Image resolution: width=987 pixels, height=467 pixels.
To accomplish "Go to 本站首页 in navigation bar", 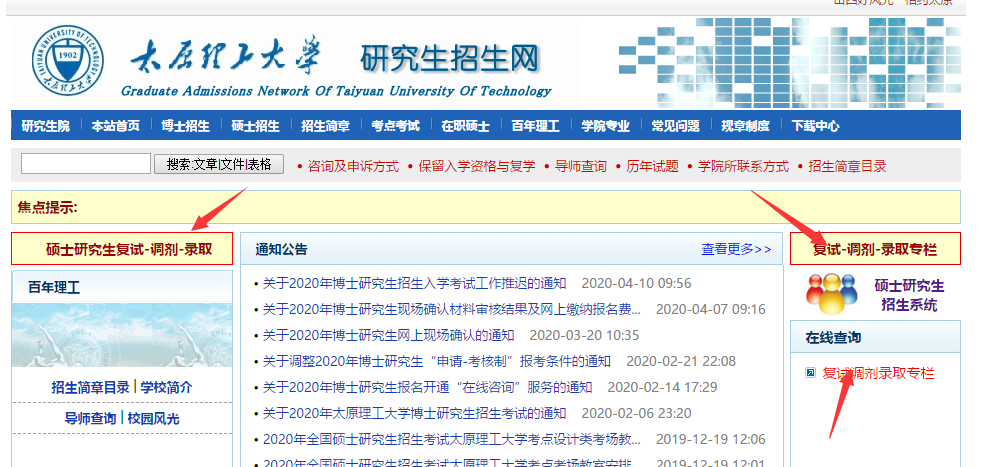I will (x=115, y=126).
